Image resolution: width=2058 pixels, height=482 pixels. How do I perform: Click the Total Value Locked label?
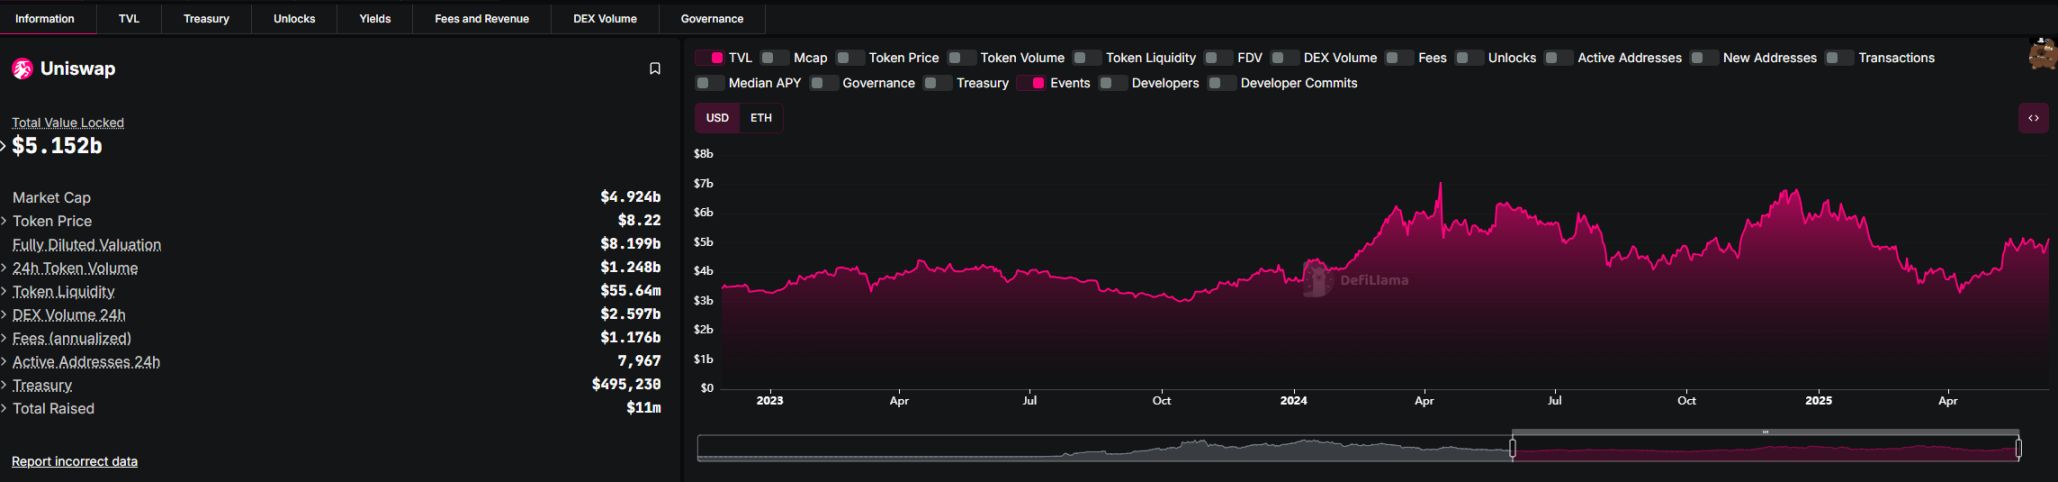pos(68,123)
